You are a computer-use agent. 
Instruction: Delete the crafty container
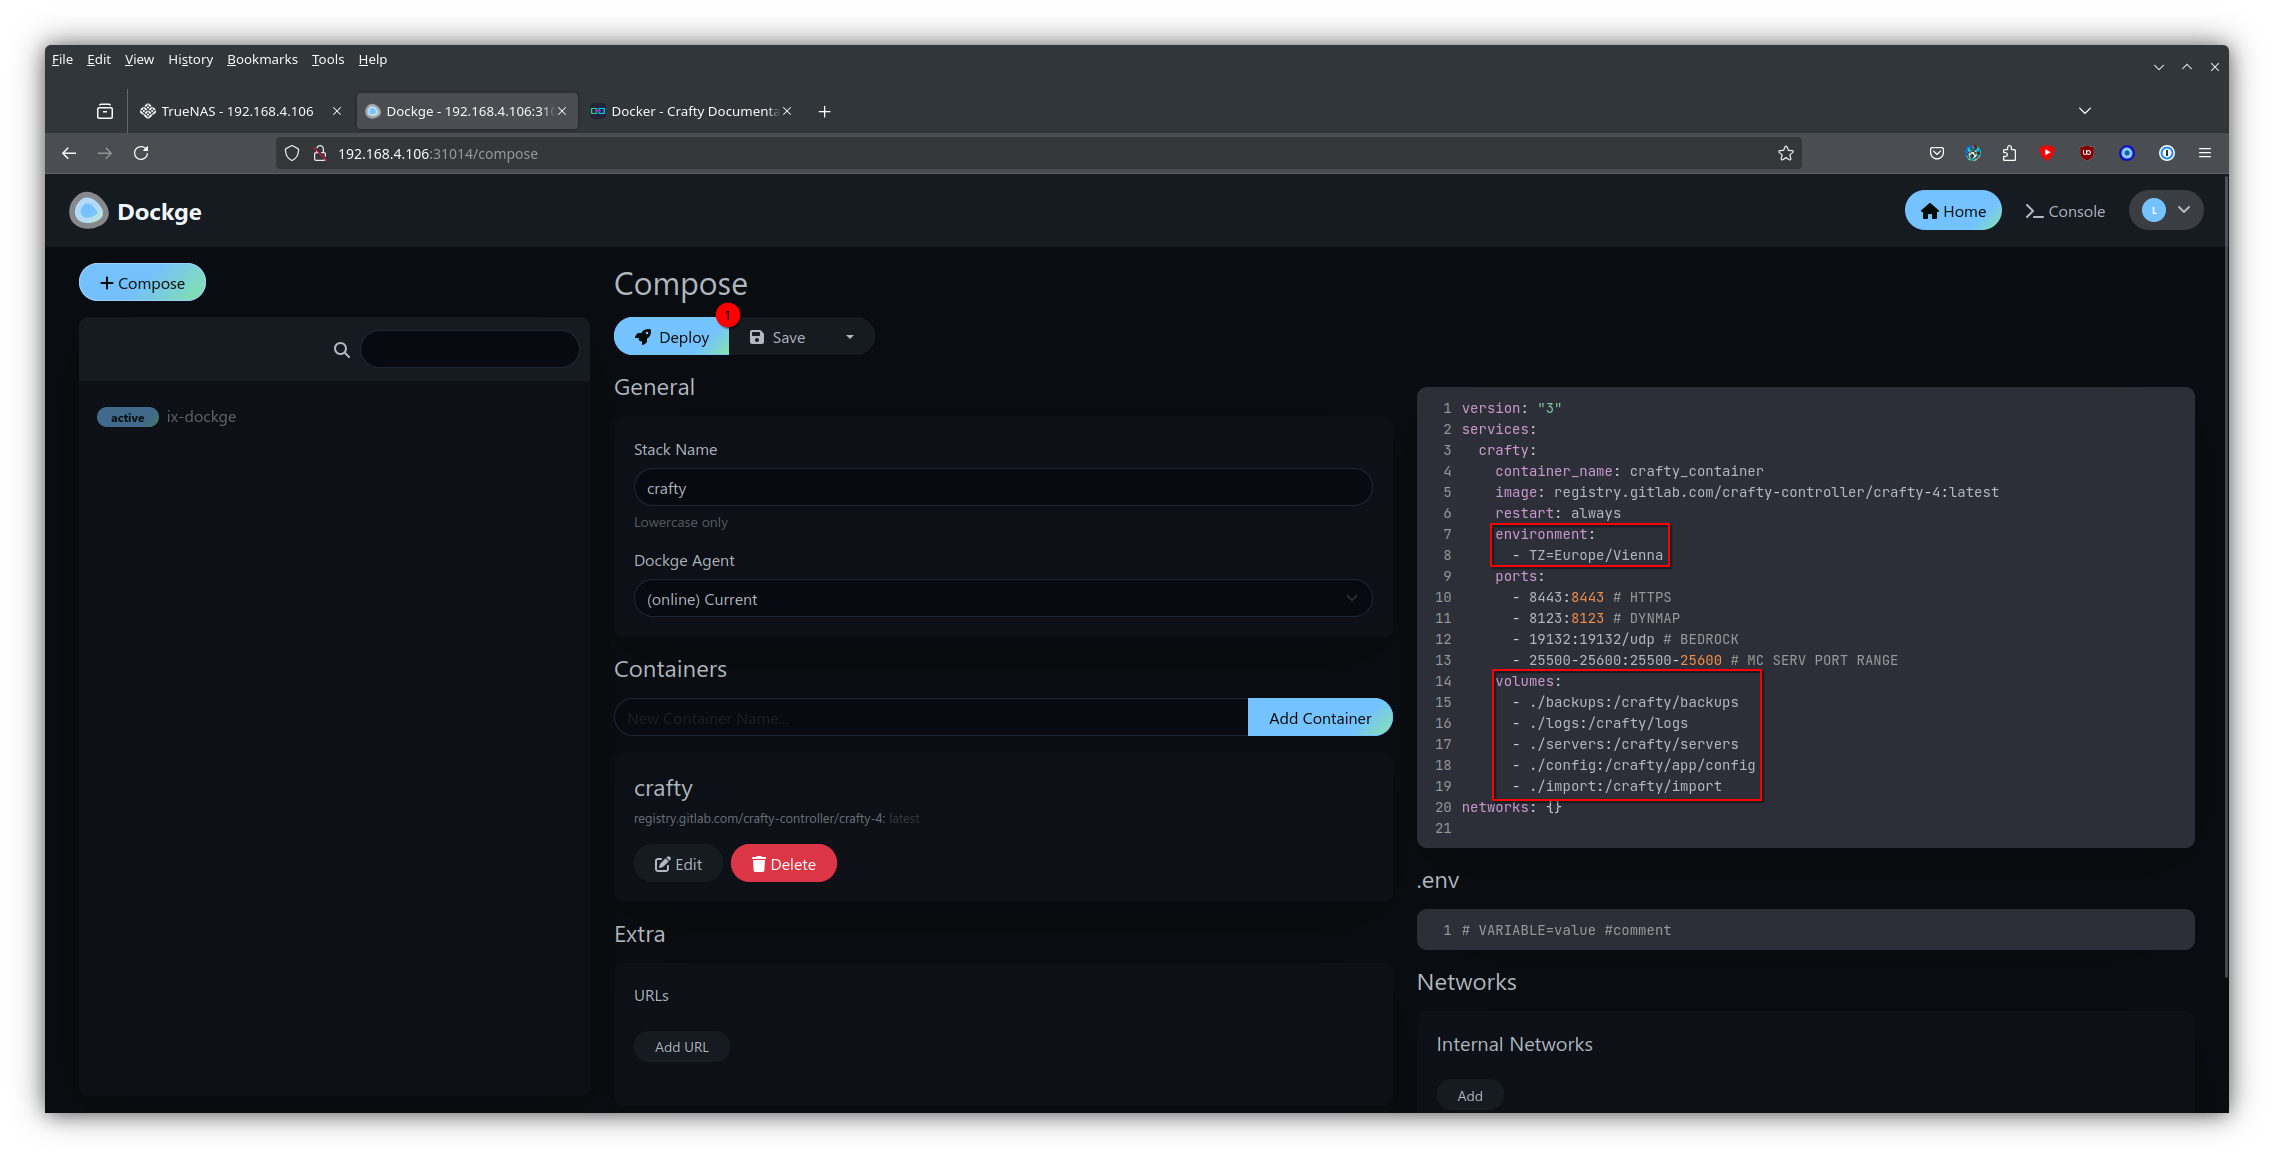point(783,864)
